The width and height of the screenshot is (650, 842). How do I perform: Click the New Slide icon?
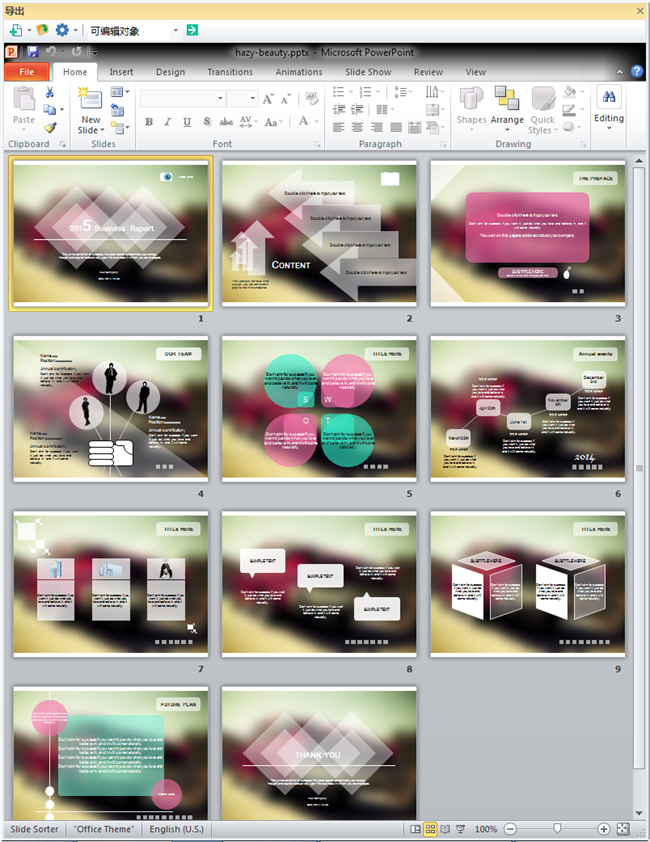pyautogui.click(x=90, y=99)
